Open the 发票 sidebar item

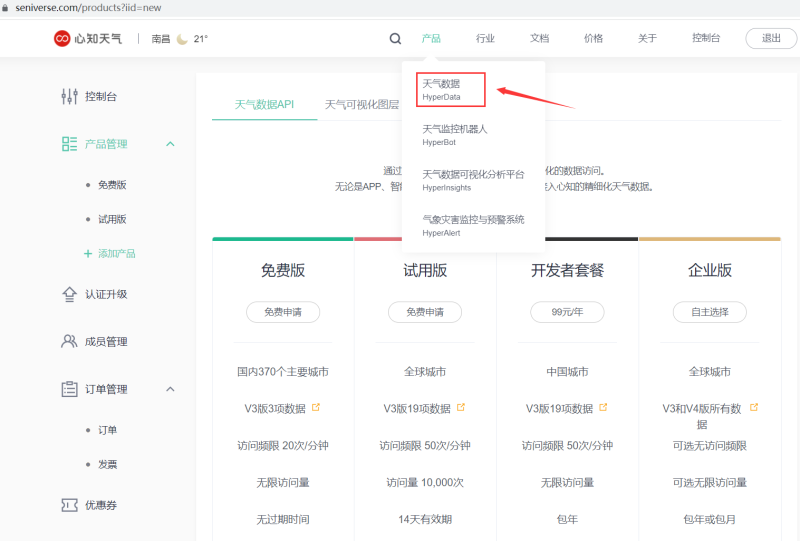pyautogui.click(x=107, y=464)
